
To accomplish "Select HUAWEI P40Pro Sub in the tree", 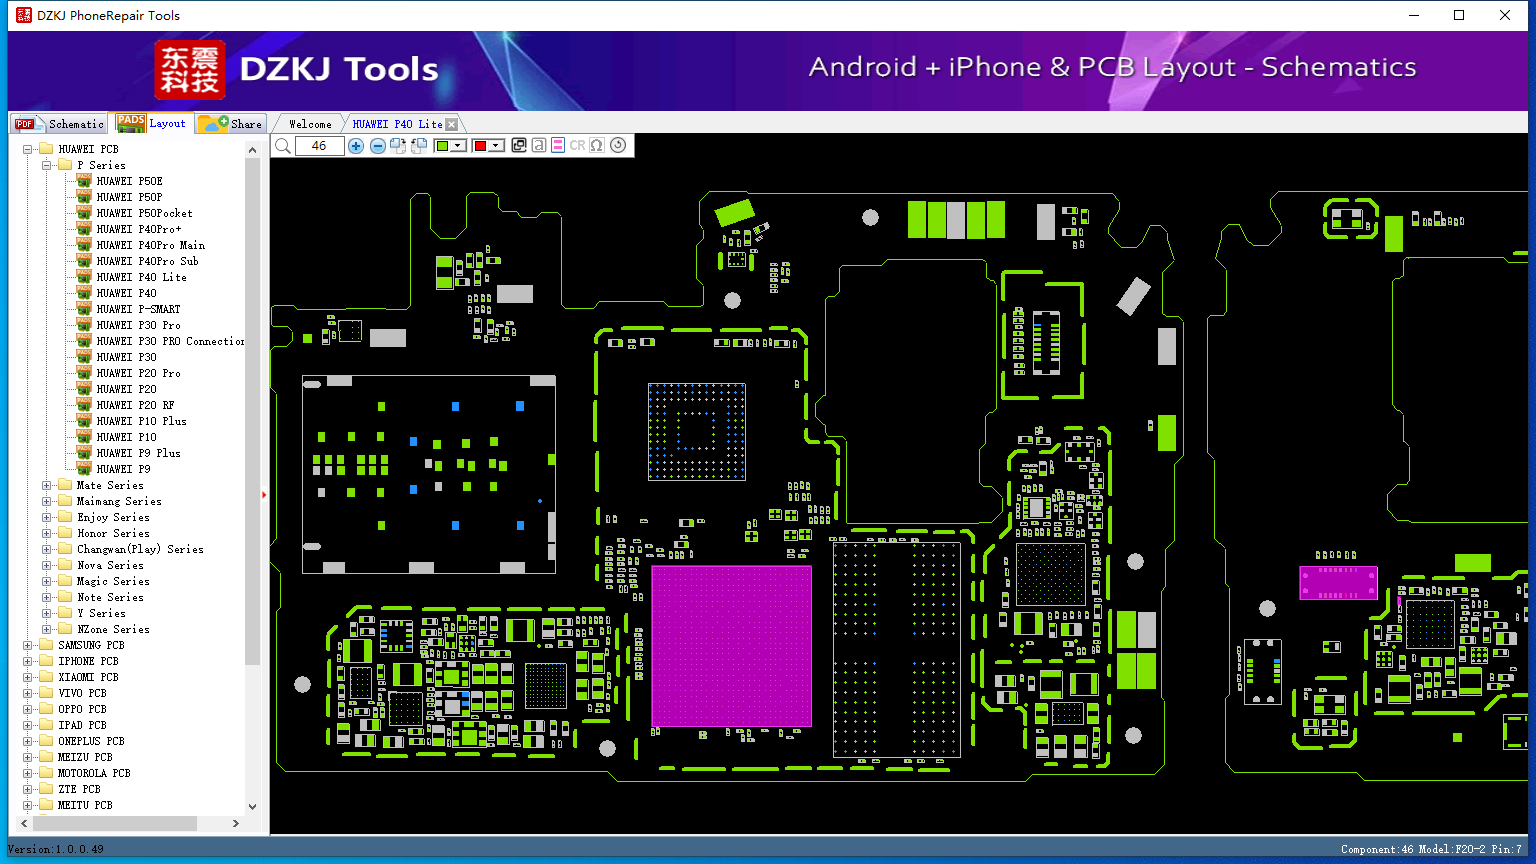I will [x=147, y=261].
